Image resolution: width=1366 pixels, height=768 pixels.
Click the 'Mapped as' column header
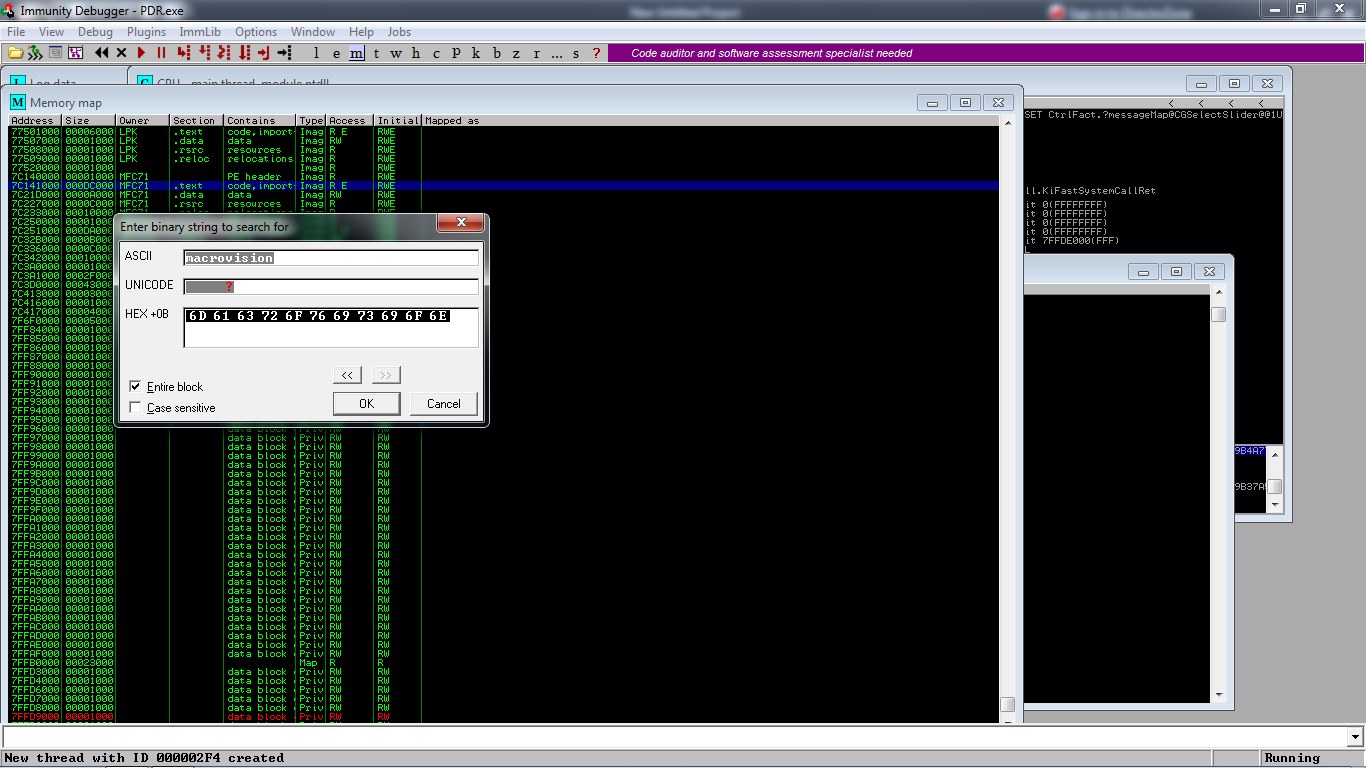tap(710, 121)
